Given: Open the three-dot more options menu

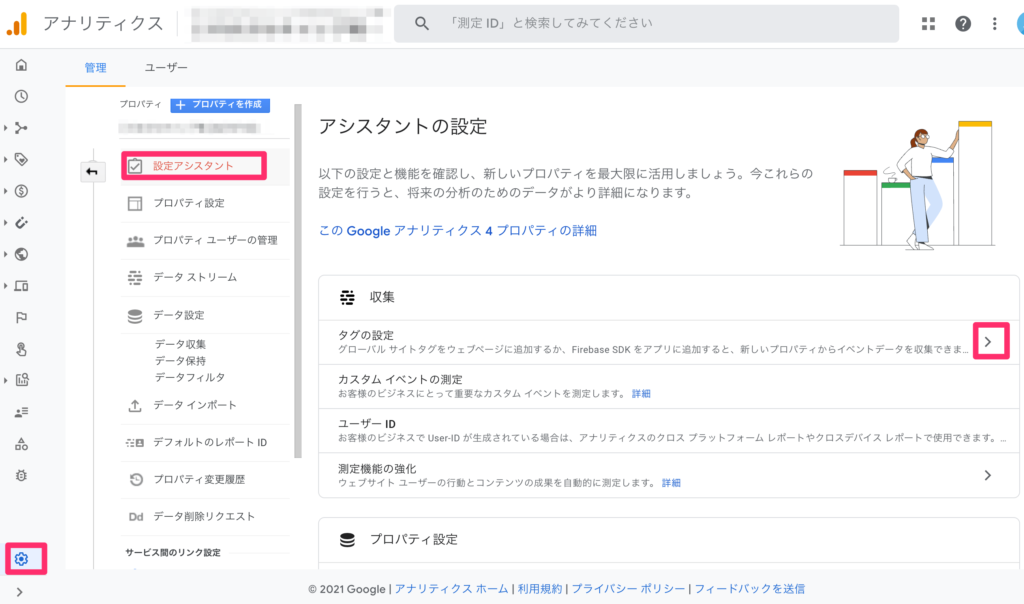Looking at the screenshot, I should [x=995, y=24].
